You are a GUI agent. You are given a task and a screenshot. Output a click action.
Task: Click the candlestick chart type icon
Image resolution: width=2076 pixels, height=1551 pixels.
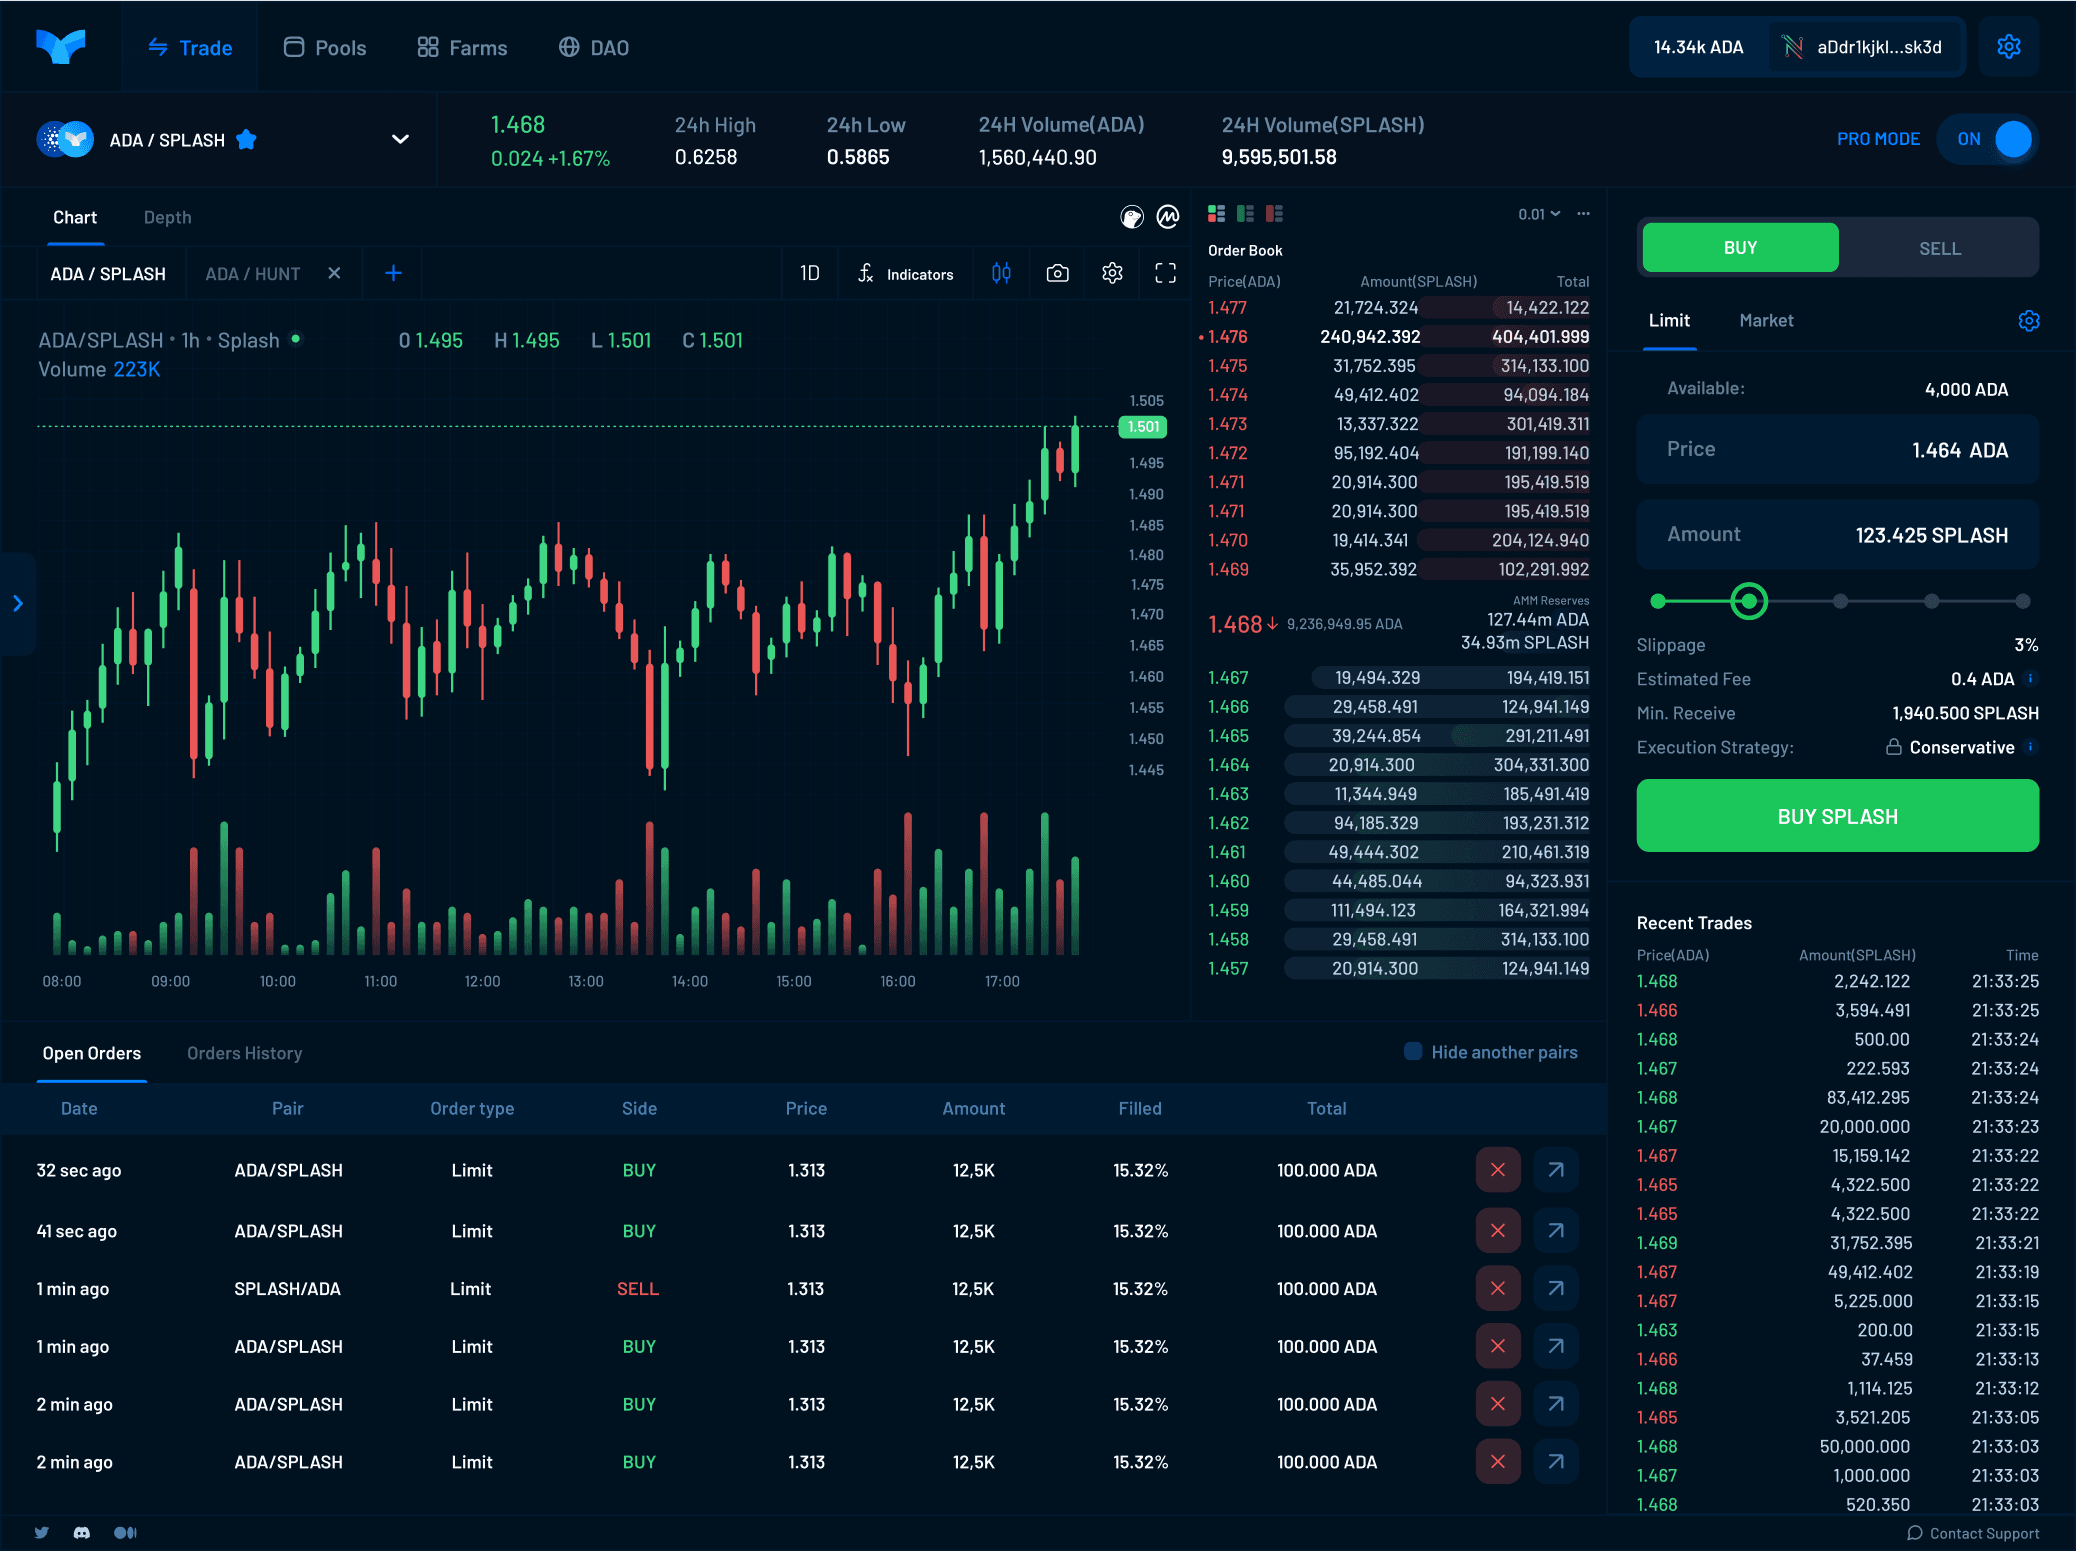coord(1001,273)
